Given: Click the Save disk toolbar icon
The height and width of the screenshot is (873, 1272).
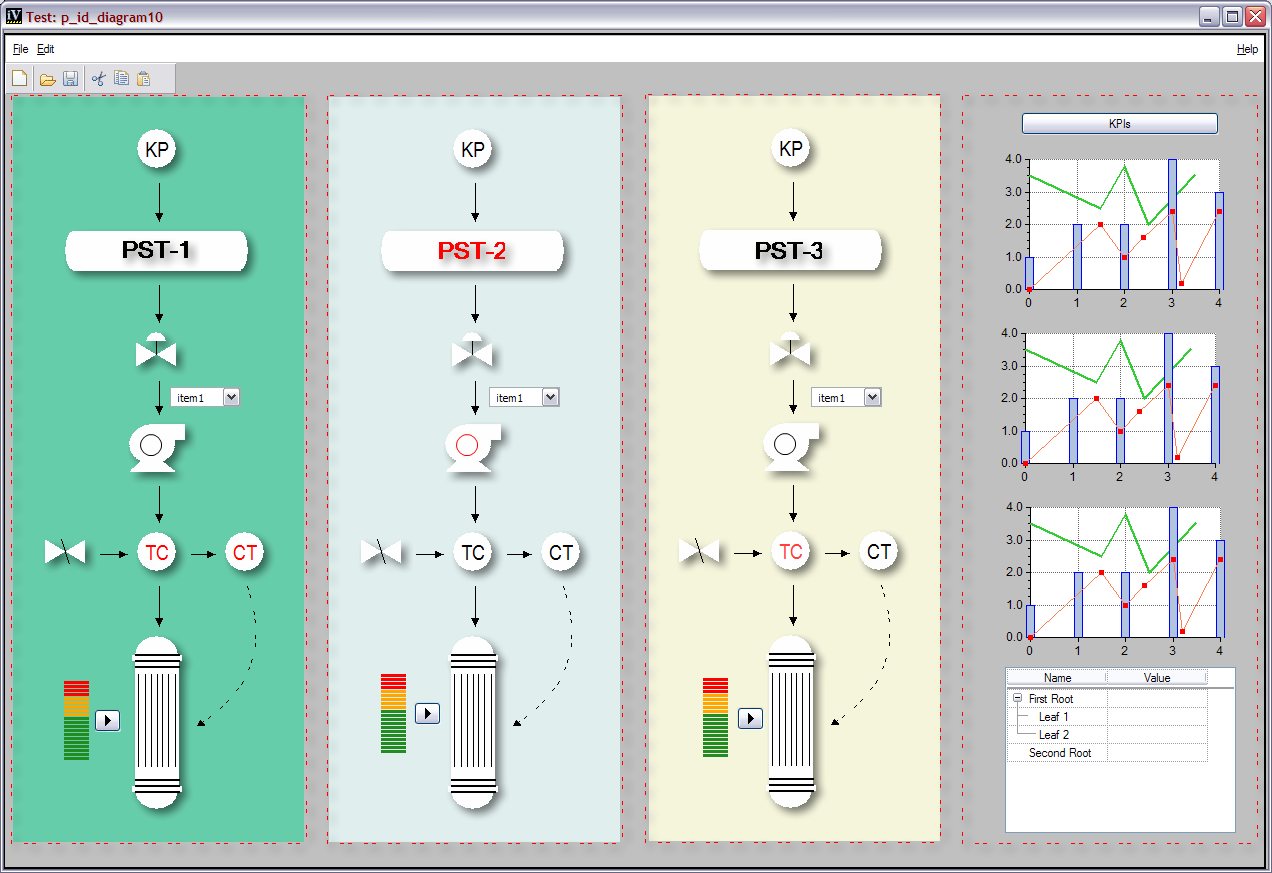Looking at the screenshot, I should [x=70, y=78].
